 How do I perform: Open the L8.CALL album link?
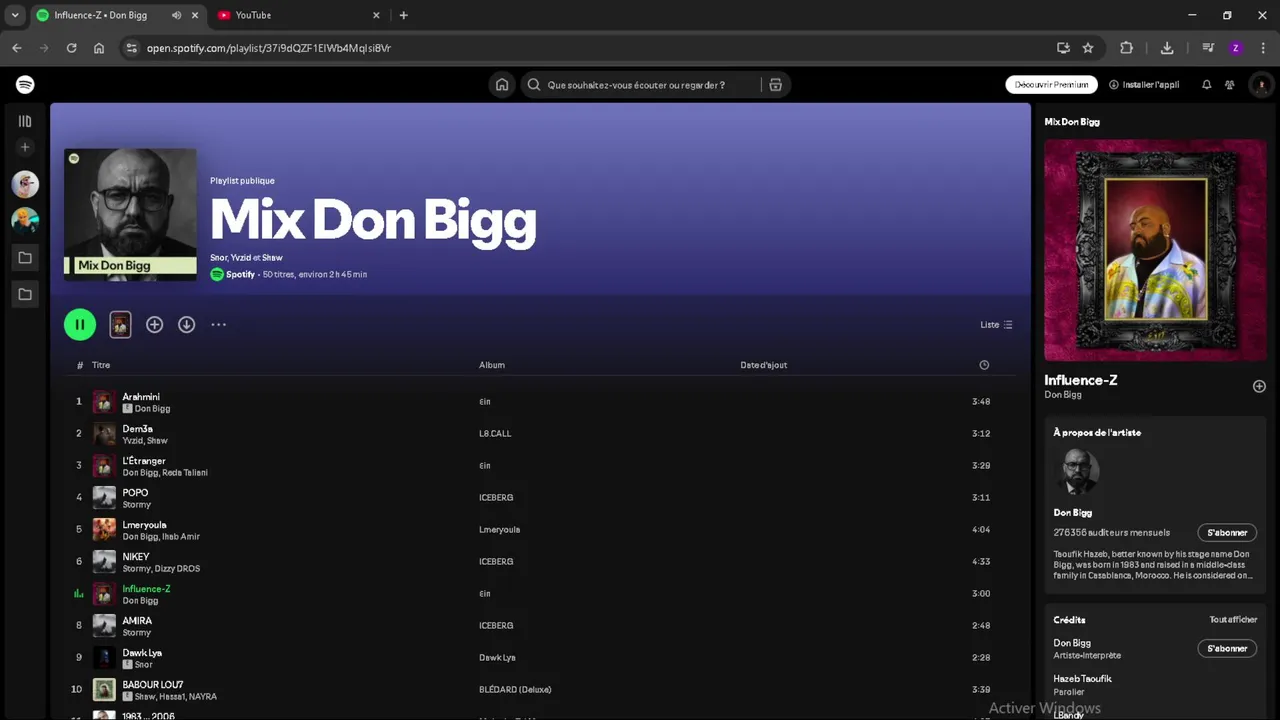tap(495, 434)
